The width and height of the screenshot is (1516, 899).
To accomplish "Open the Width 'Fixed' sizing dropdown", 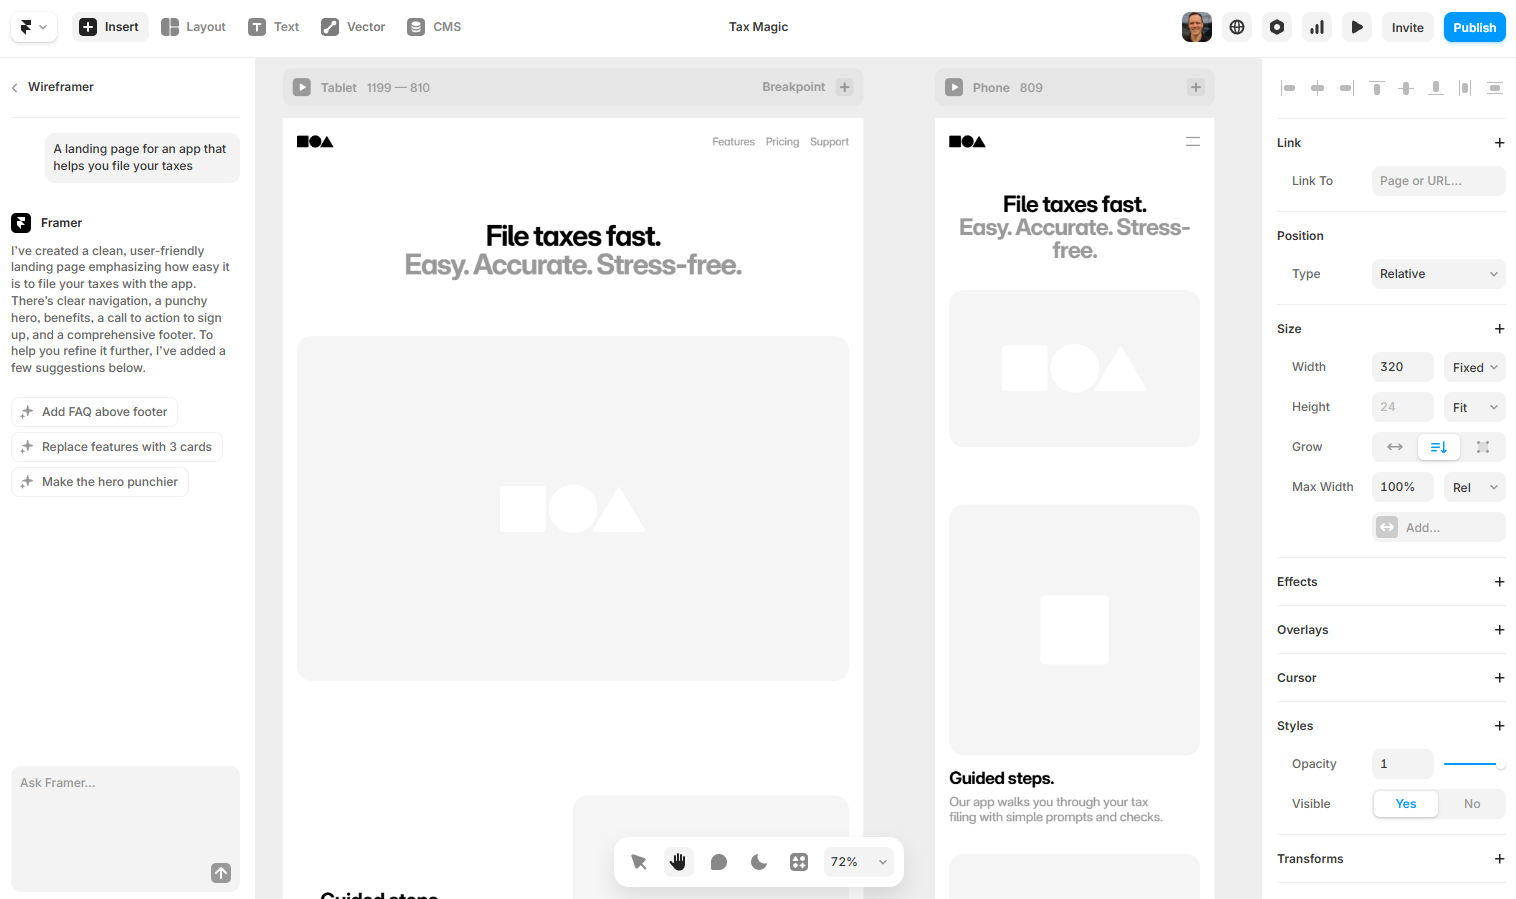I will [1475, 367].
